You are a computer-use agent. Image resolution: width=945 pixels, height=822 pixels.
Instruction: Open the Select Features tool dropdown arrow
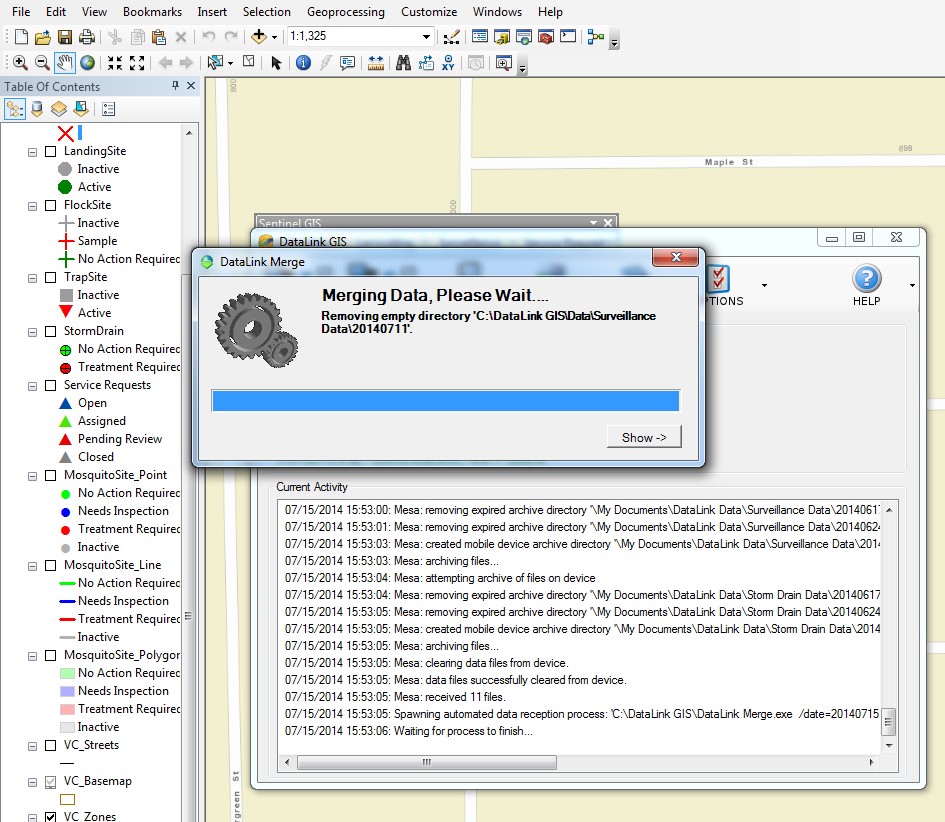230,63
